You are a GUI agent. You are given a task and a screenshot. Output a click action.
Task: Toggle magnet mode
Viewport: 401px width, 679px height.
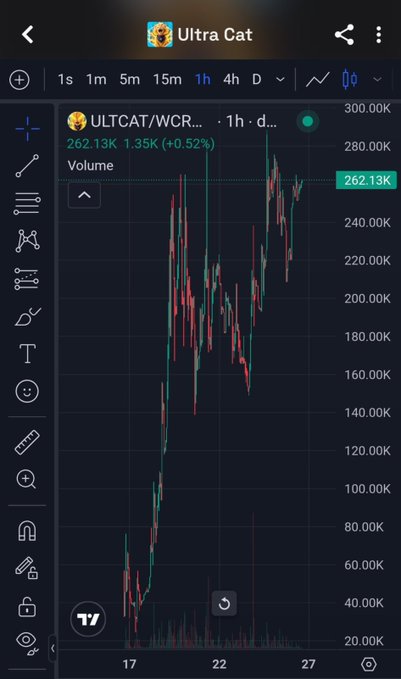tap(27, 530)
